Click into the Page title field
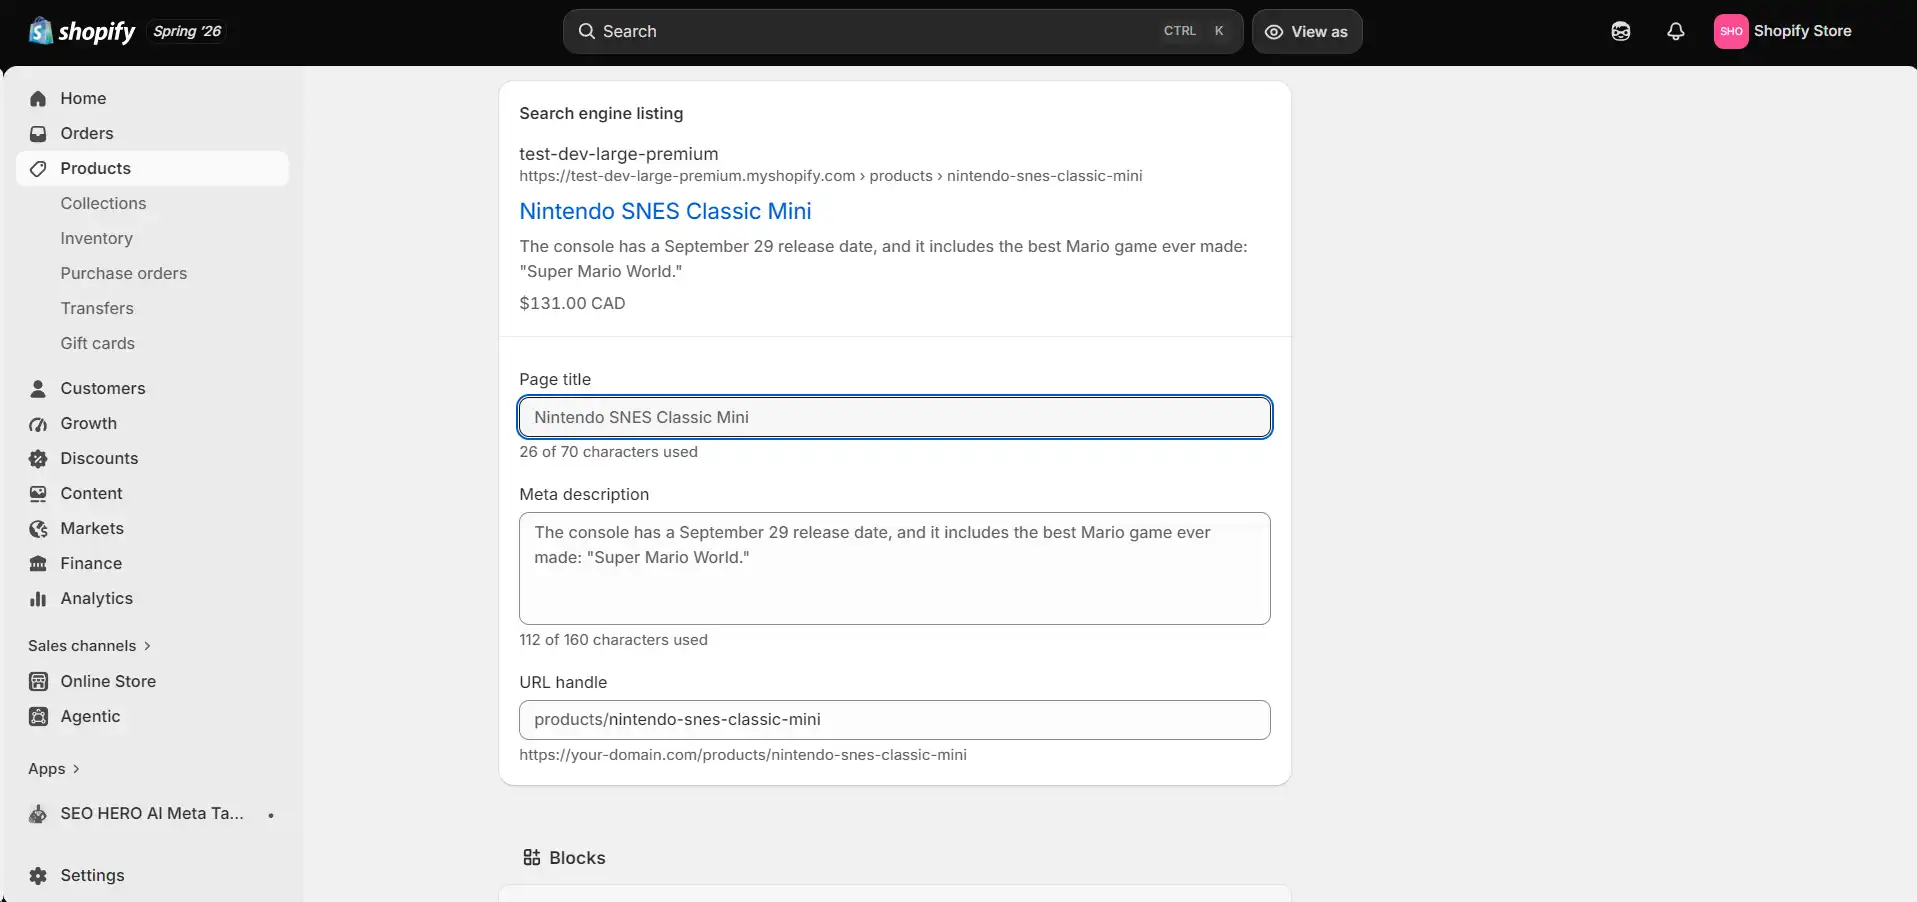The height and width of the screenshot is (902, 1917). 895,417
